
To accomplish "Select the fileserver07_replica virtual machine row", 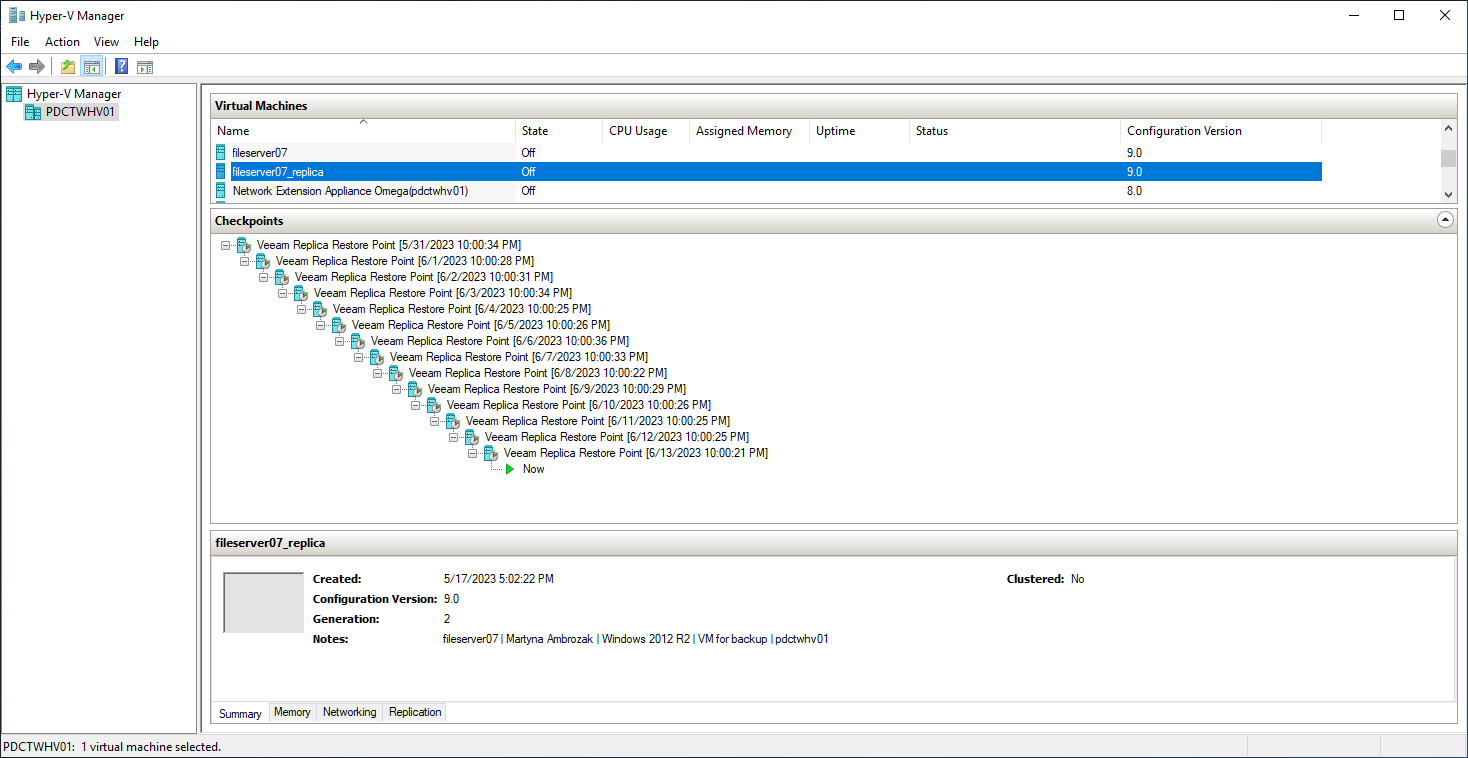I will coord(767,172).
